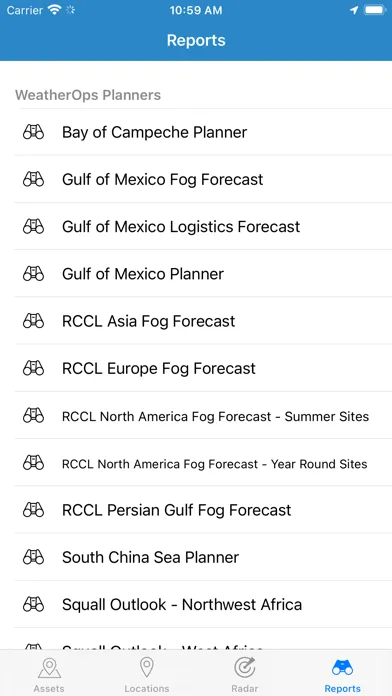The height and width of the screenshot is (696, 392).
Task: Open the Radar target icon
Action: click(245, 668)
